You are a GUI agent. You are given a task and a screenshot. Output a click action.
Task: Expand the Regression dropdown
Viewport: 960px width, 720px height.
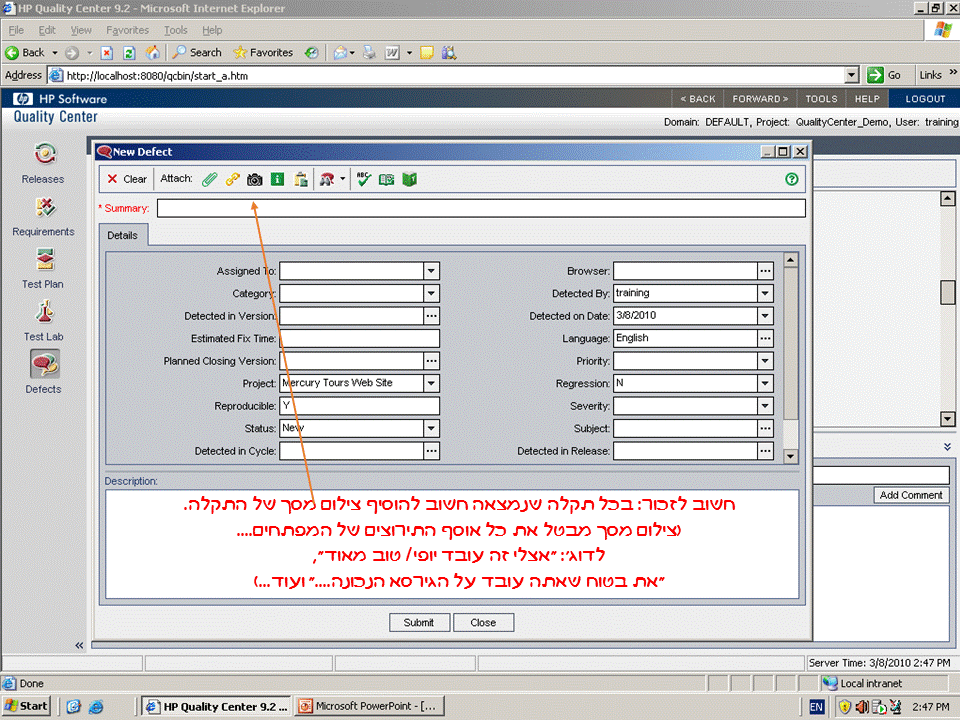[765, 383]
